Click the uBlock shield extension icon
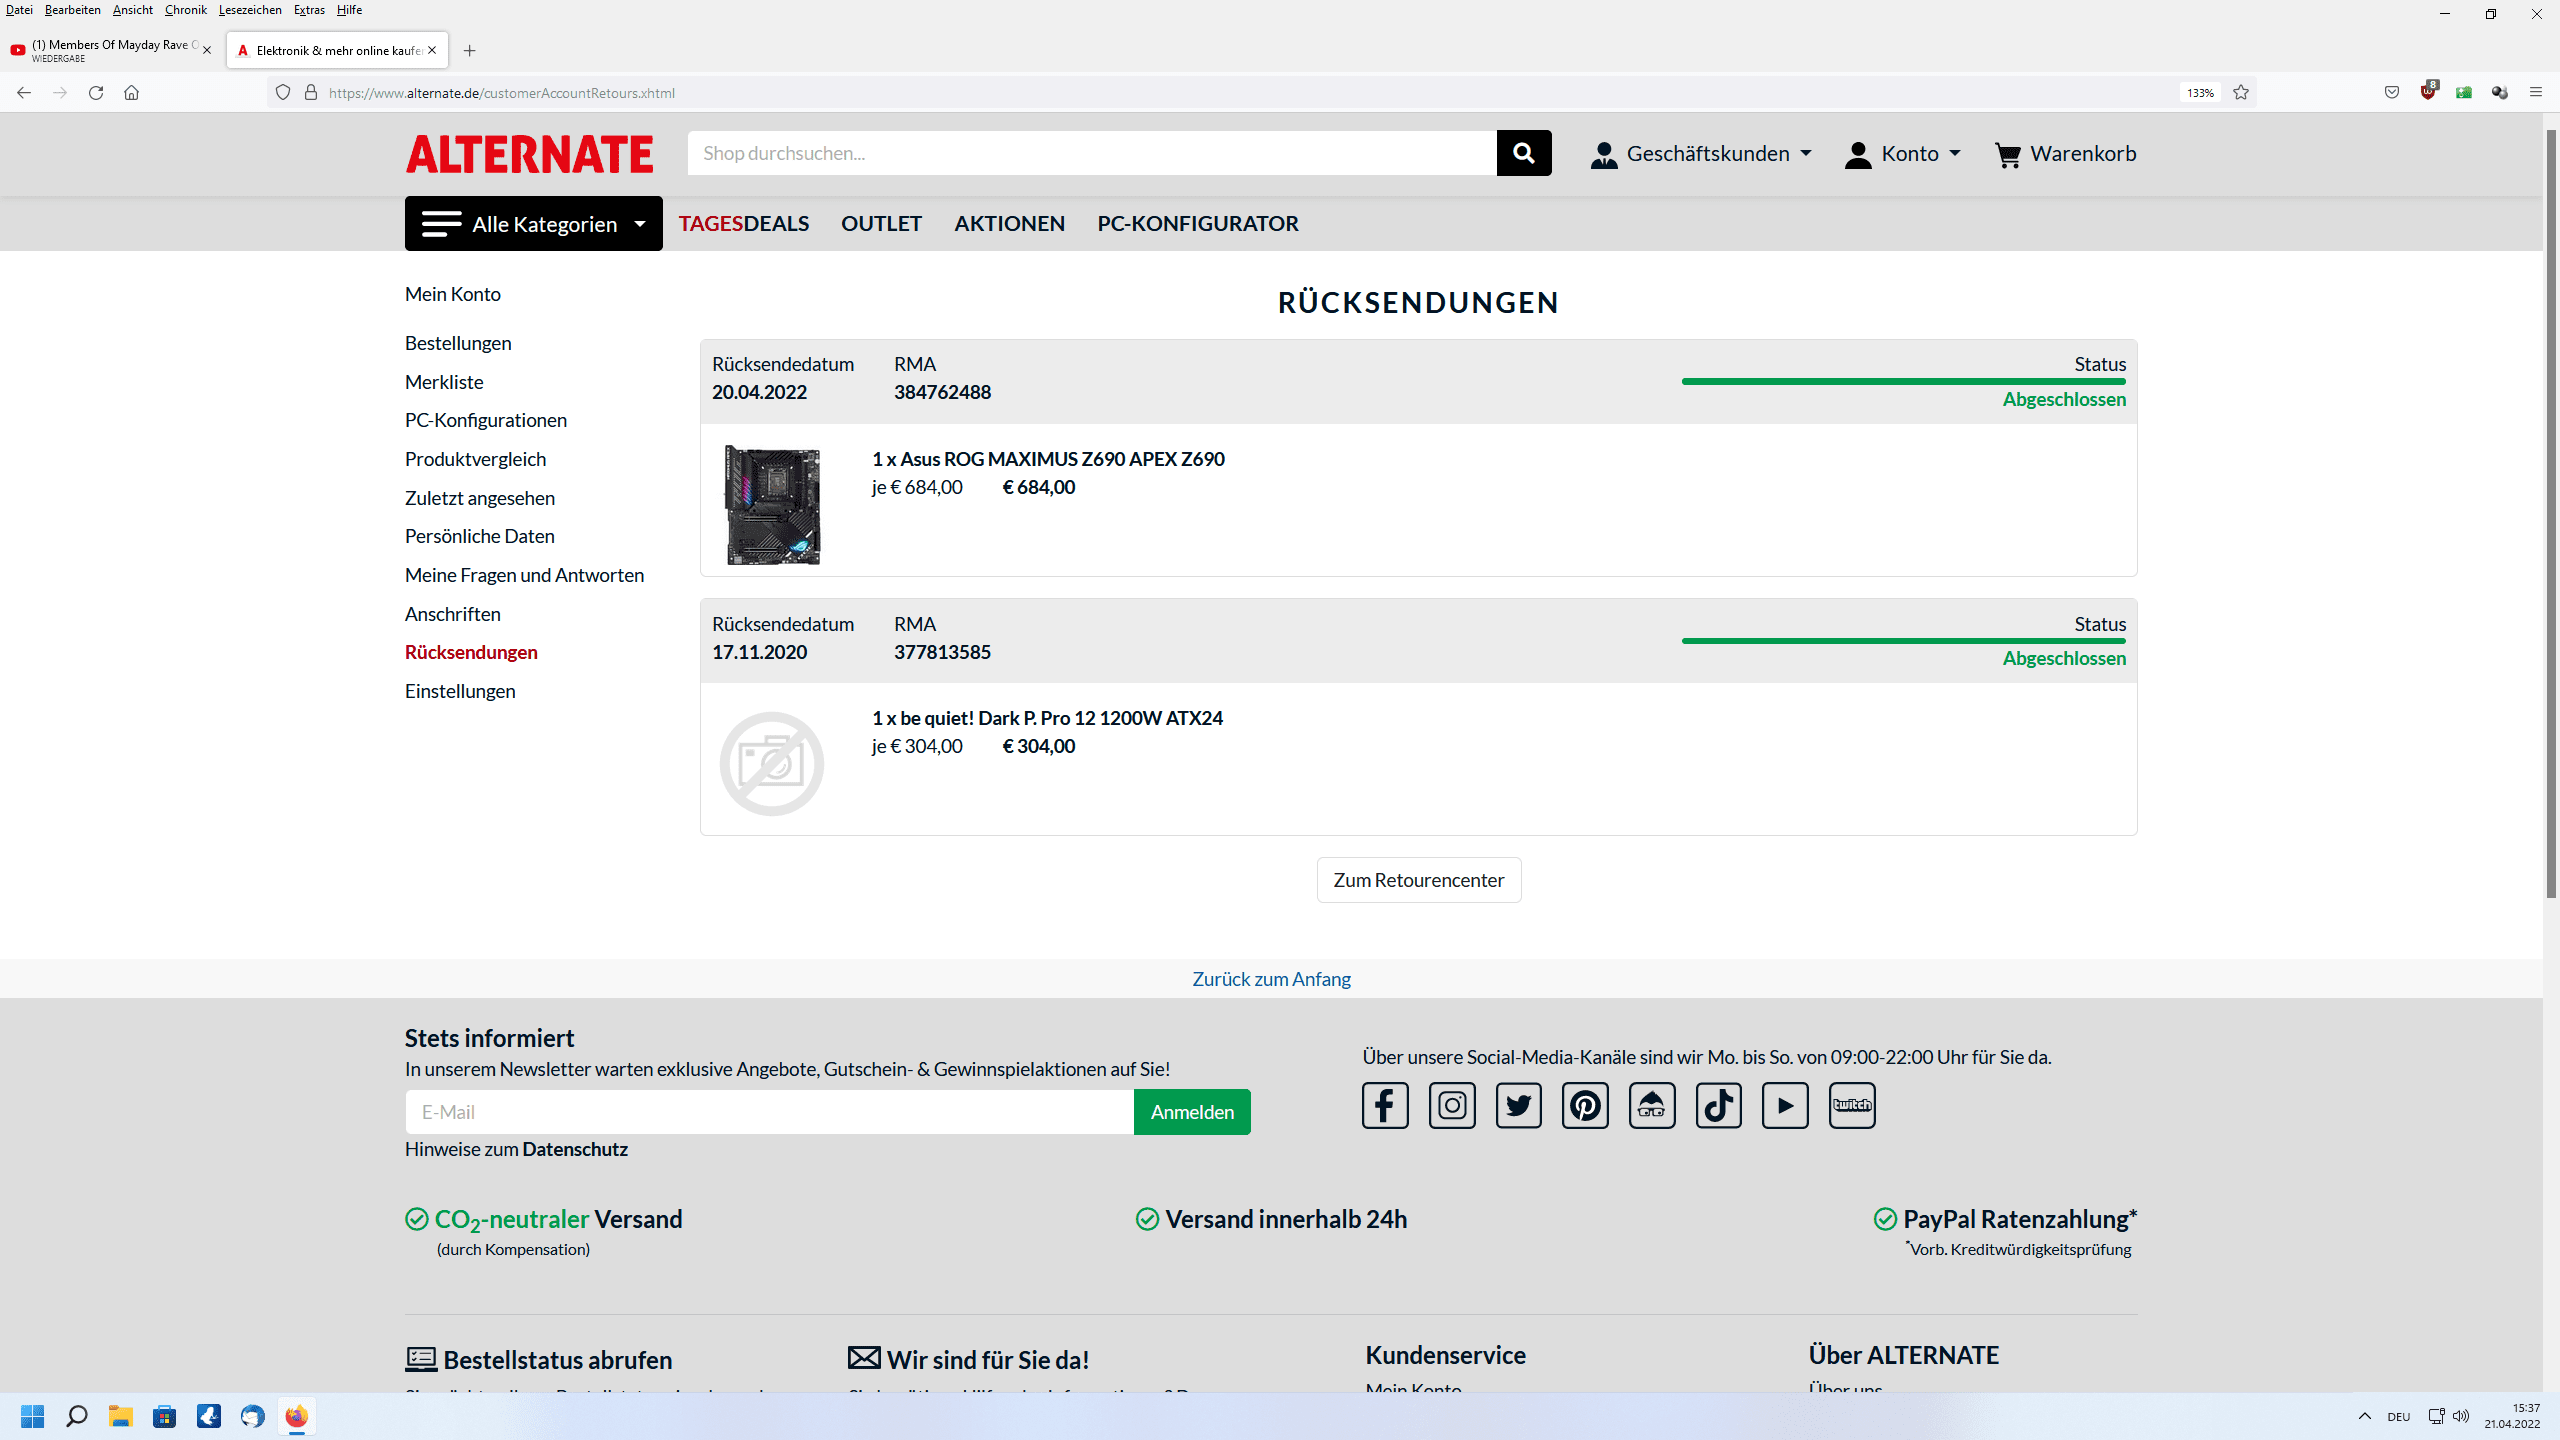Viewport: 2560px width, 1440px height. point(2428,92)
